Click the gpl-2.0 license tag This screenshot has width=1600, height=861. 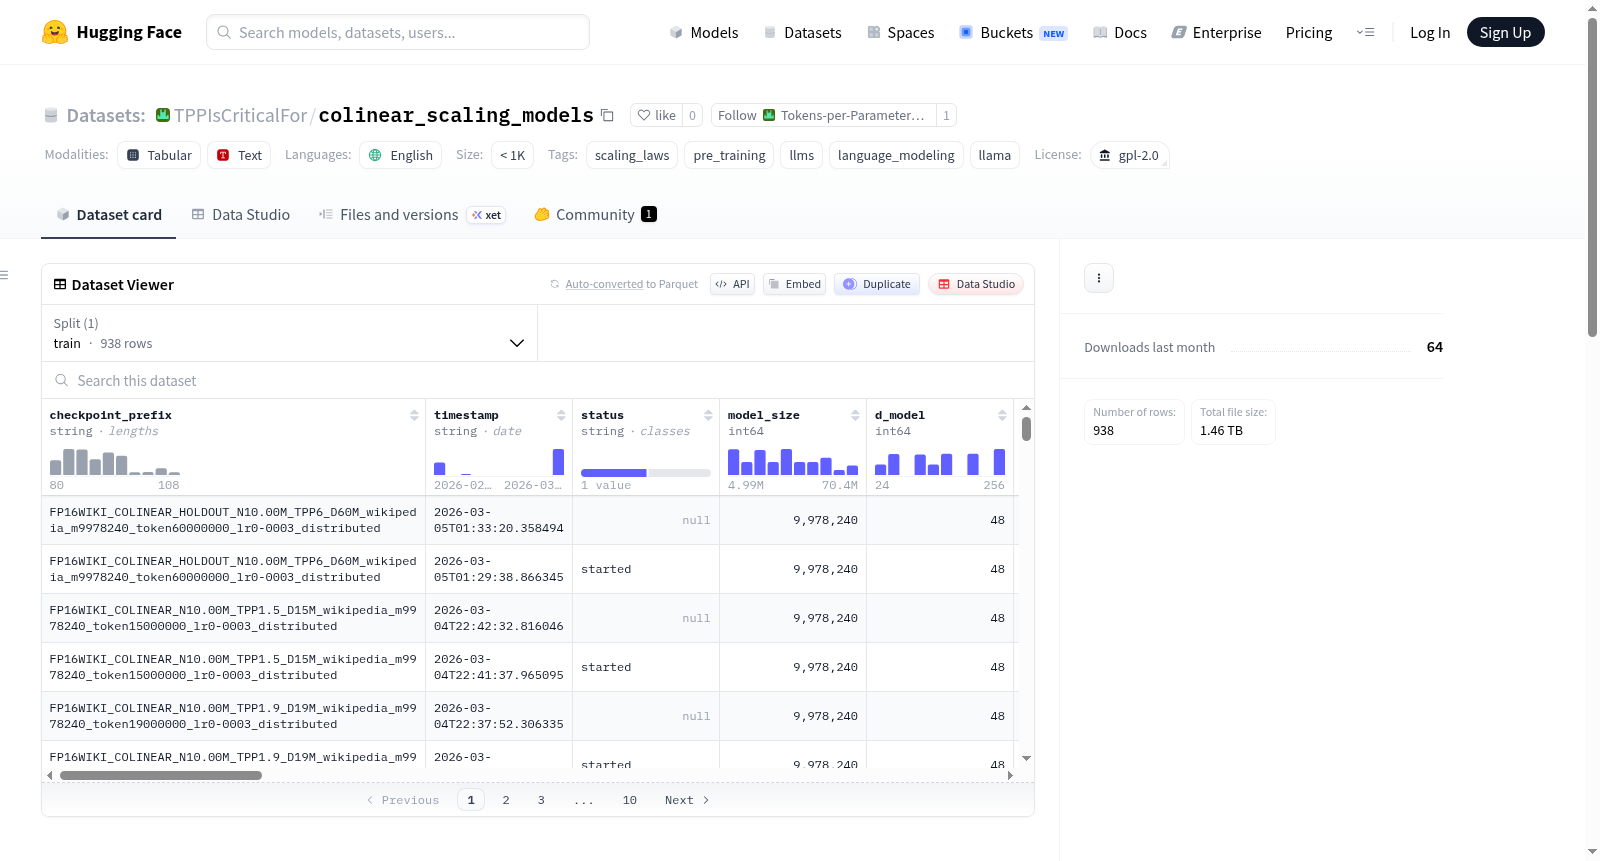coord(1129,155)
